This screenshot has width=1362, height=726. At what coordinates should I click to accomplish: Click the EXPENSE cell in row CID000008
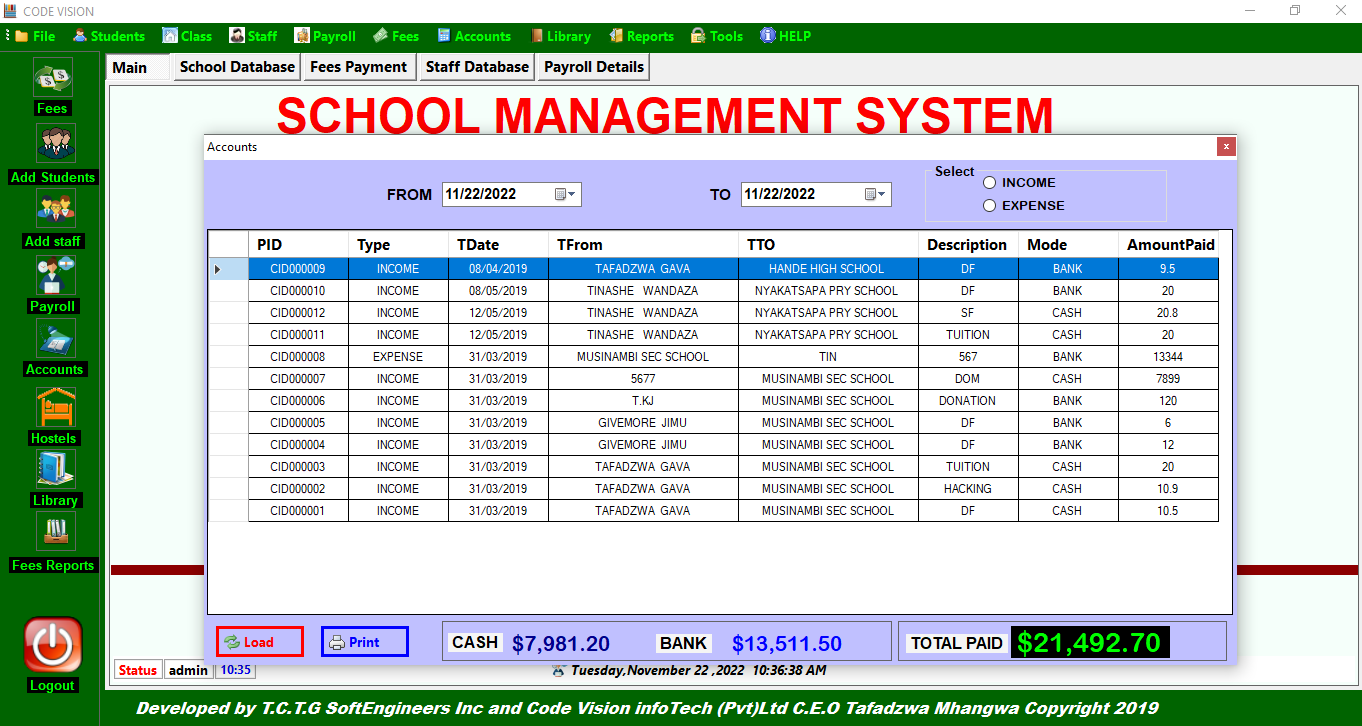[x=398, y=357]
